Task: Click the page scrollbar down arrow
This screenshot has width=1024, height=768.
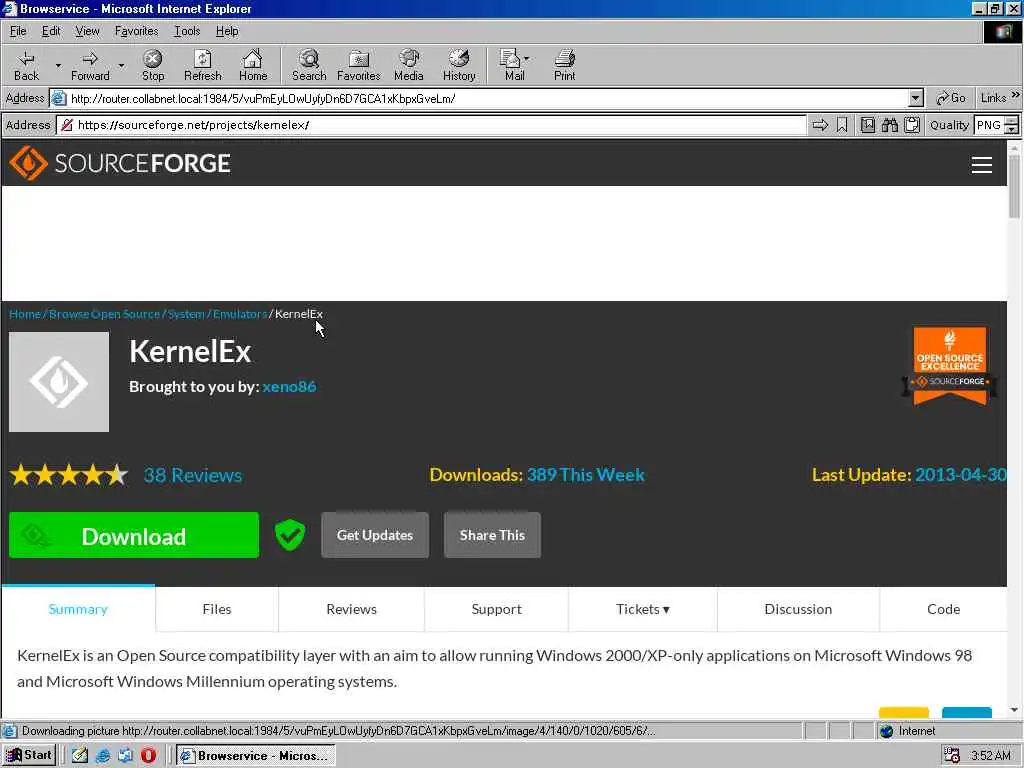Action: pos(1014,710)
